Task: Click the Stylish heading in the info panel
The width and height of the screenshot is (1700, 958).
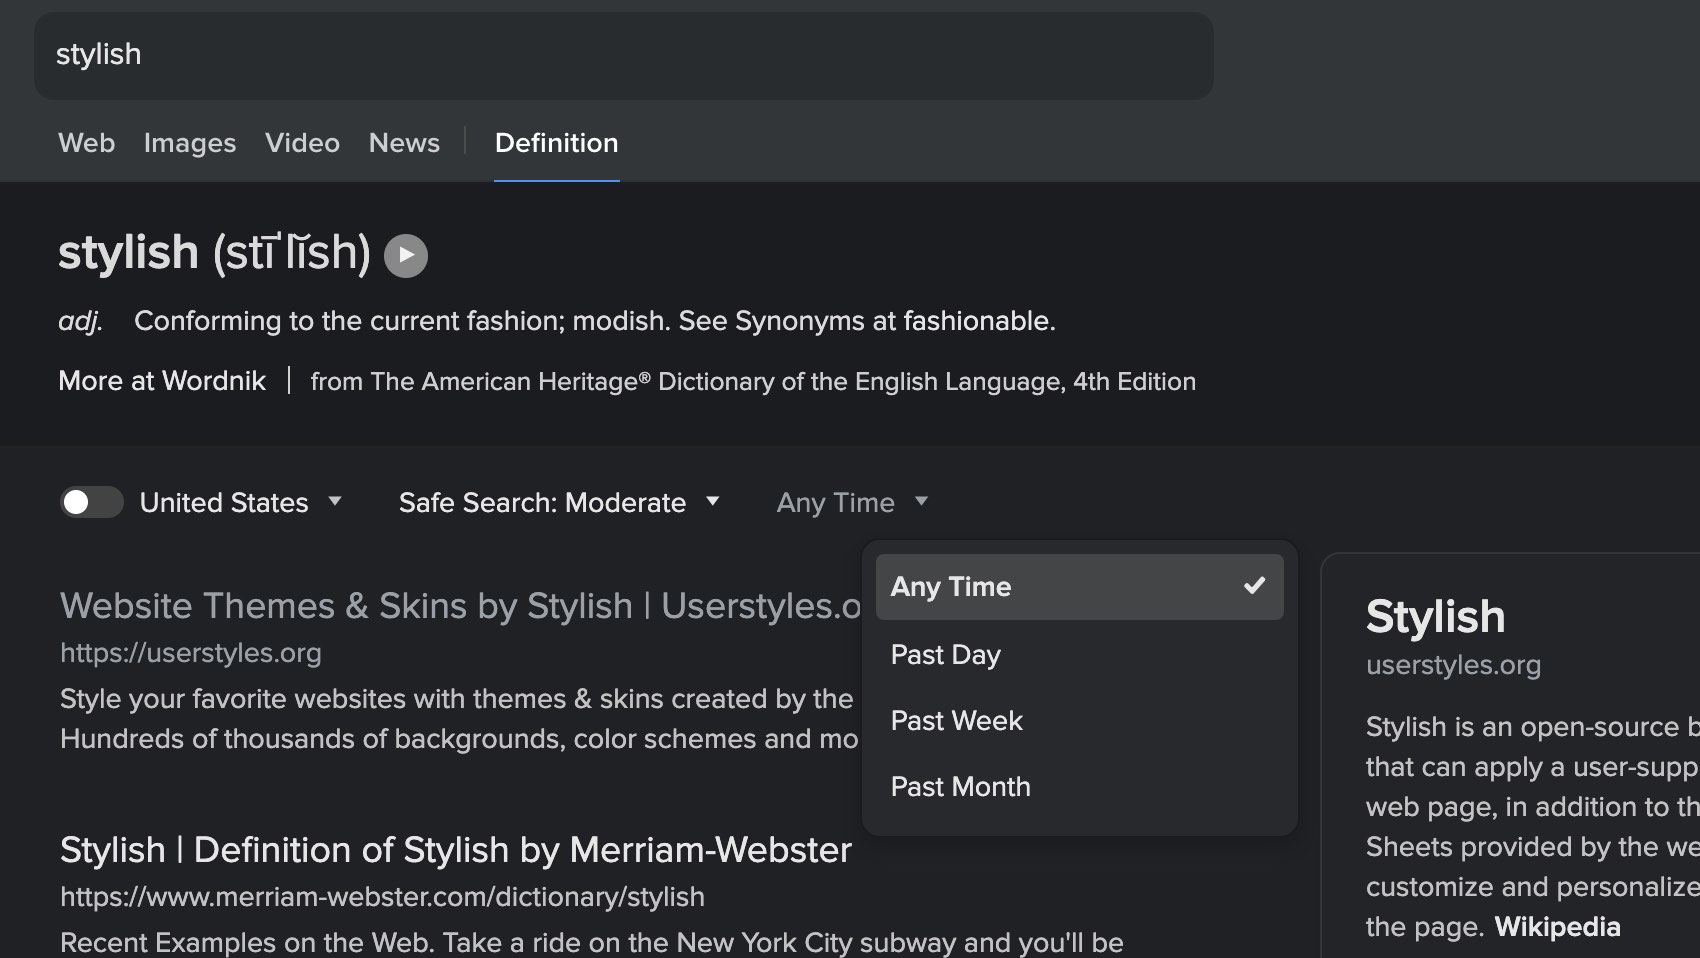Action: [1435, 617]
